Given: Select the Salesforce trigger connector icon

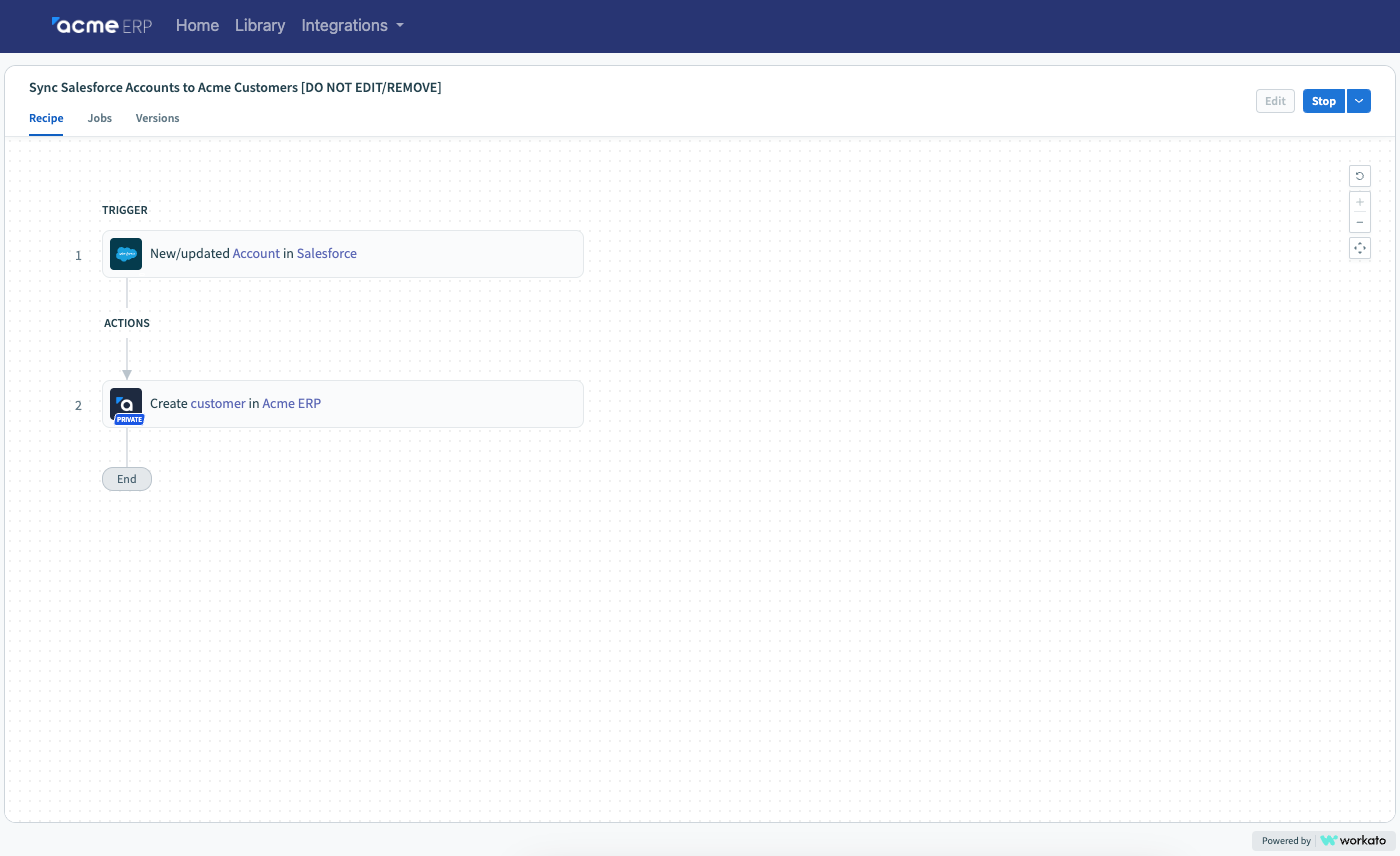Looking at the screenshot, I should tap(125, 254).
